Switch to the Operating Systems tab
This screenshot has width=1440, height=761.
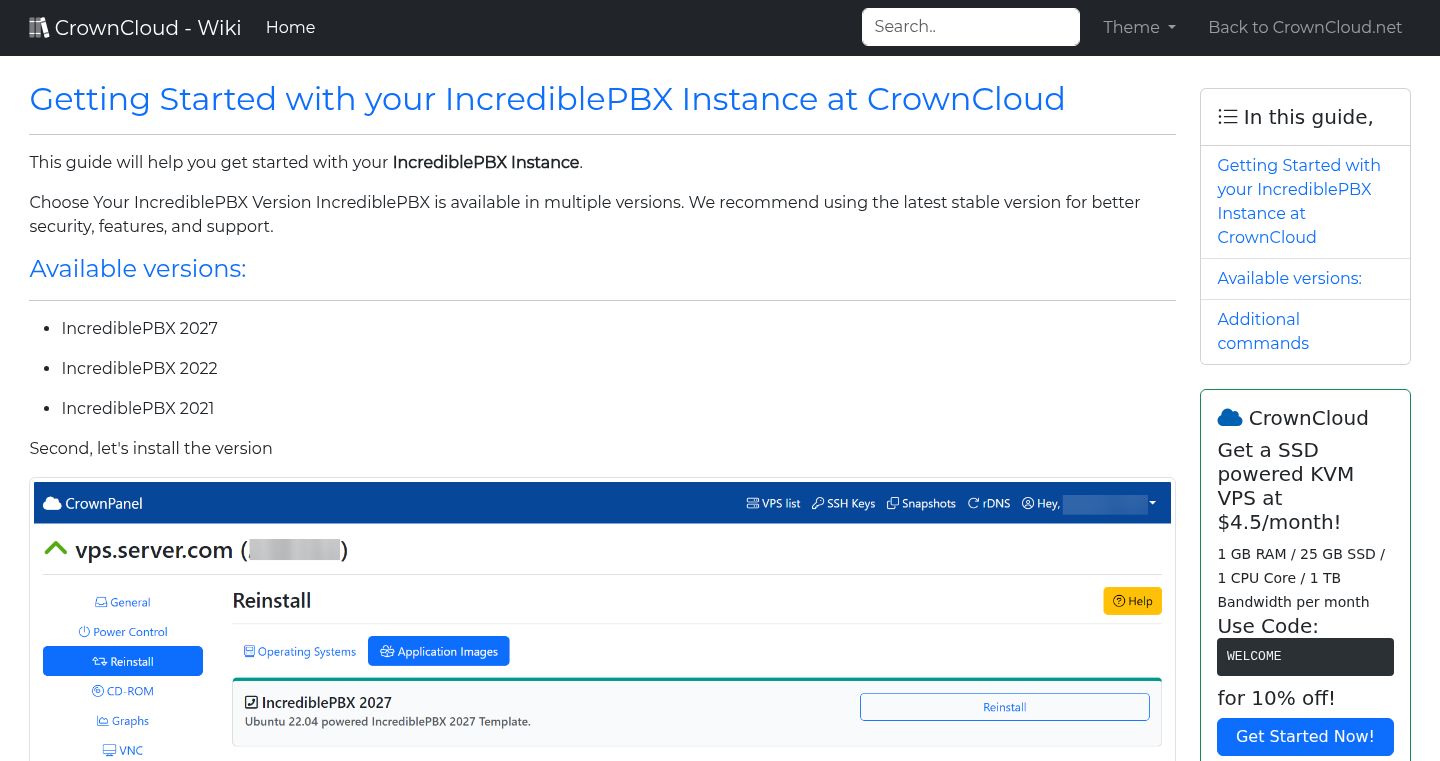[299, 651]
